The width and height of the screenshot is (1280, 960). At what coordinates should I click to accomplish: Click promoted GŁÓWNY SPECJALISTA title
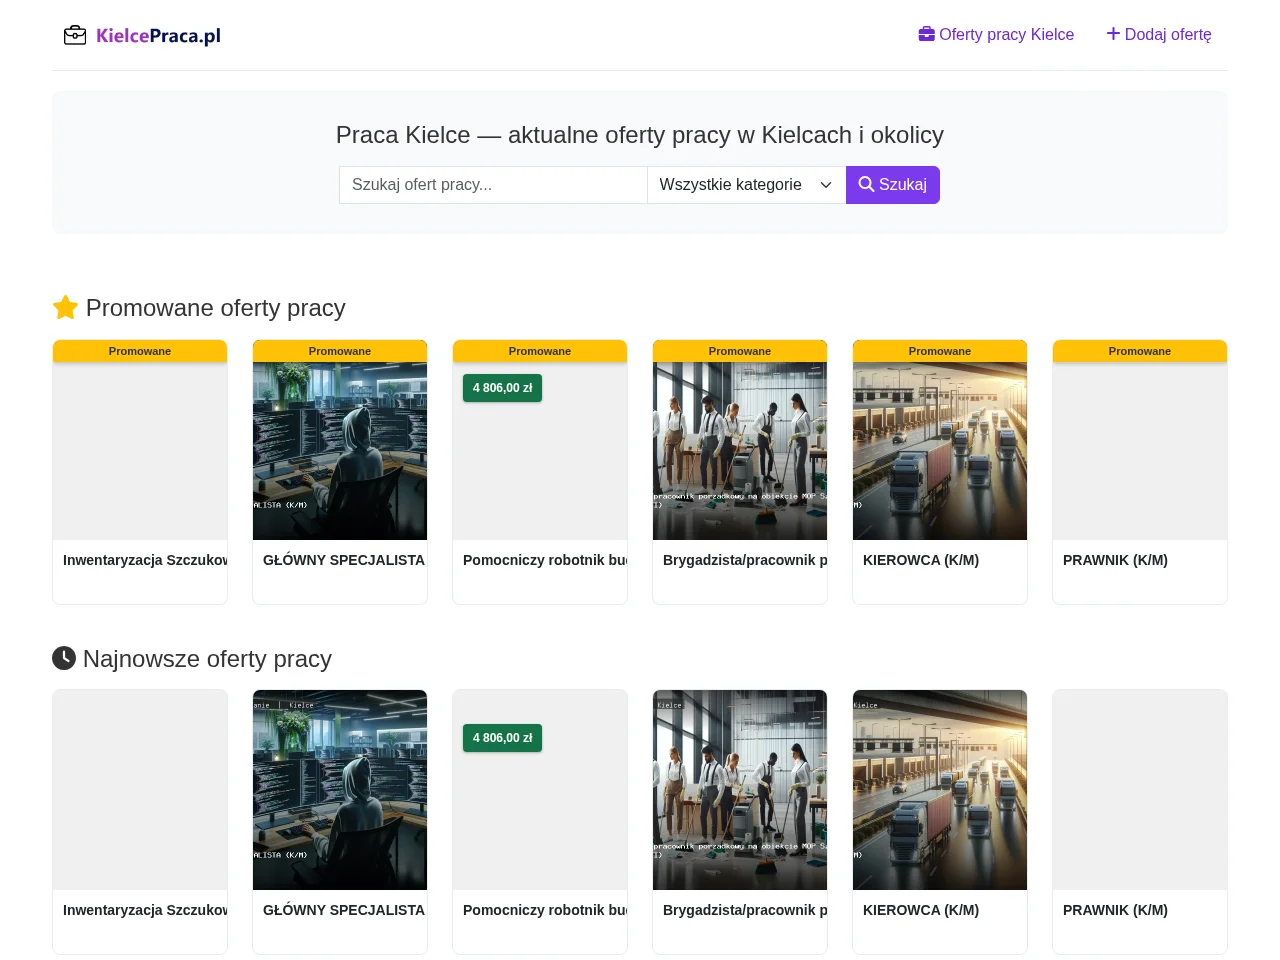tap(344, 560)
